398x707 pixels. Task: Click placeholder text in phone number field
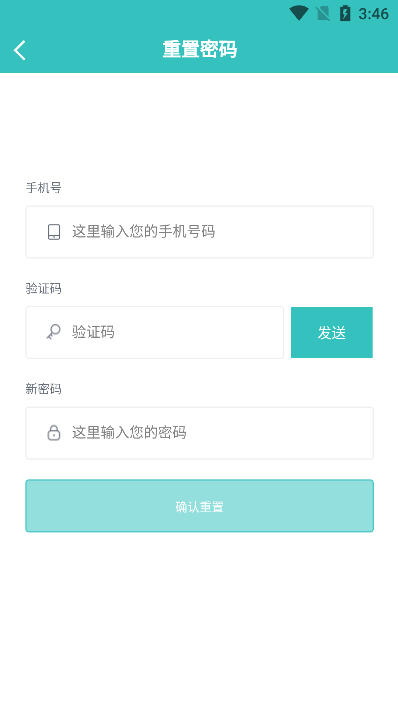tap(143, 231)
